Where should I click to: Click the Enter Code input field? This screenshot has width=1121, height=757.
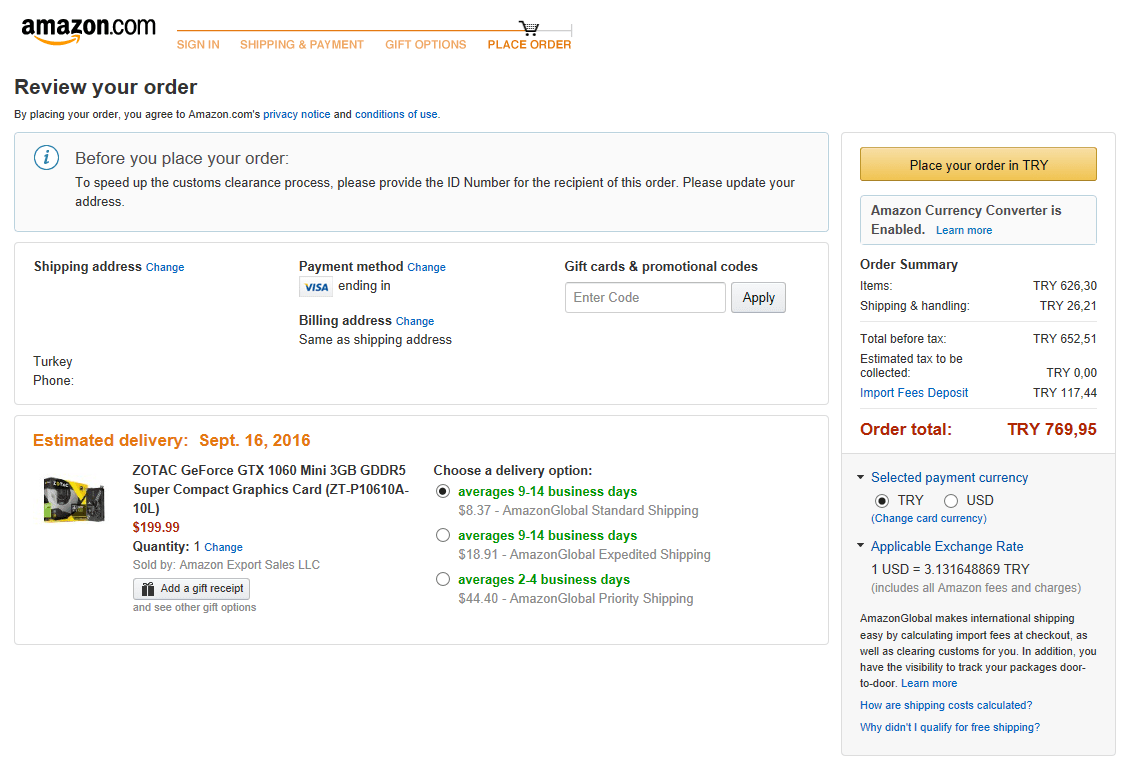pos(645,298)
